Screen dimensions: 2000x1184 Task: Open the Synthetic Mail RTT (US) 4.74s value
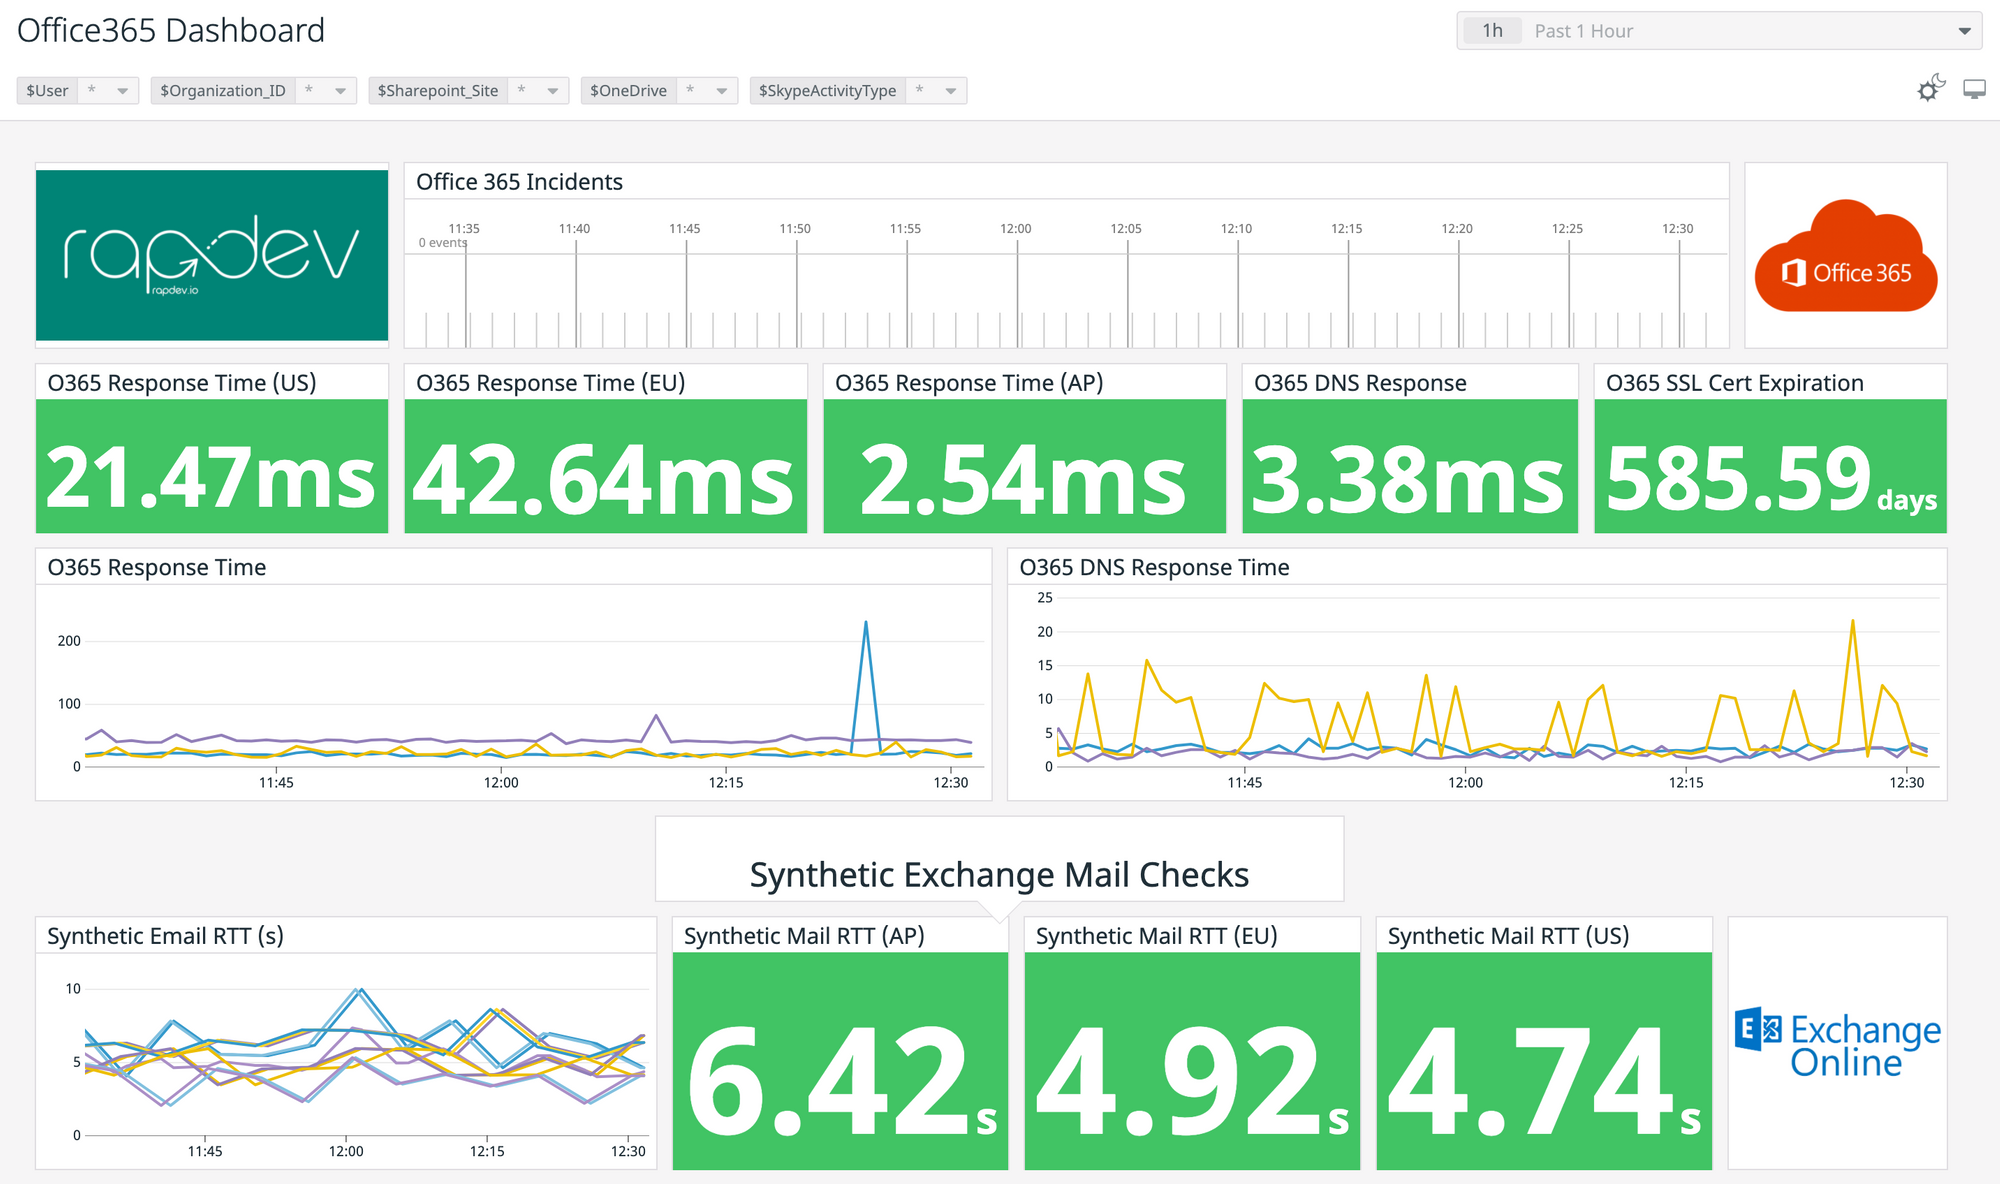click(1545, 1083)
